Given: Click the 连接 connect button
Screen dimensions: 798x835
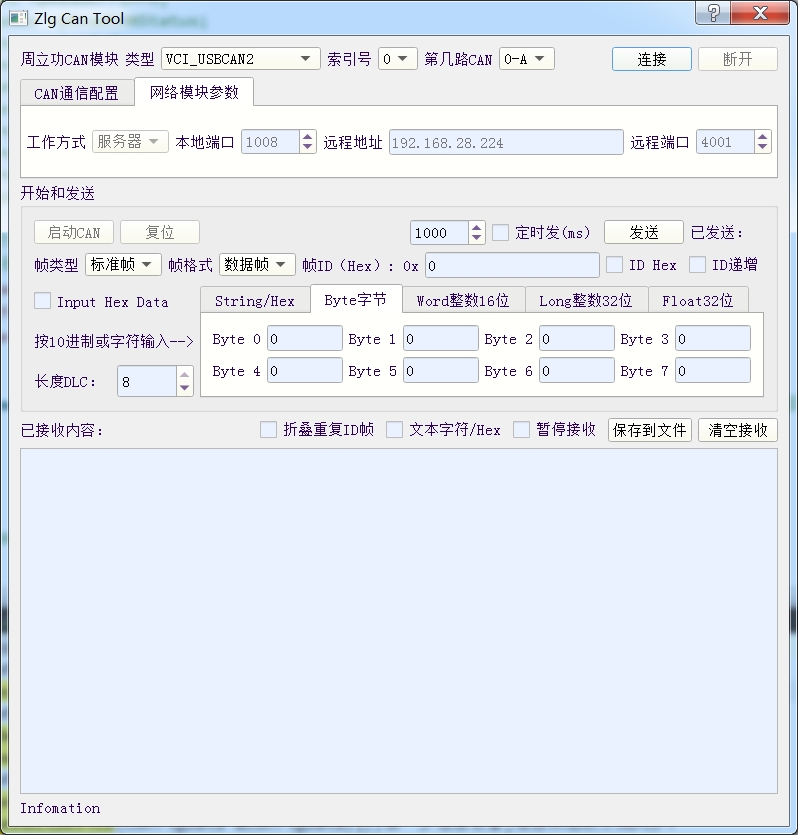Looking at the screenshot, I should pyautogui.click(x=652, y=59).
